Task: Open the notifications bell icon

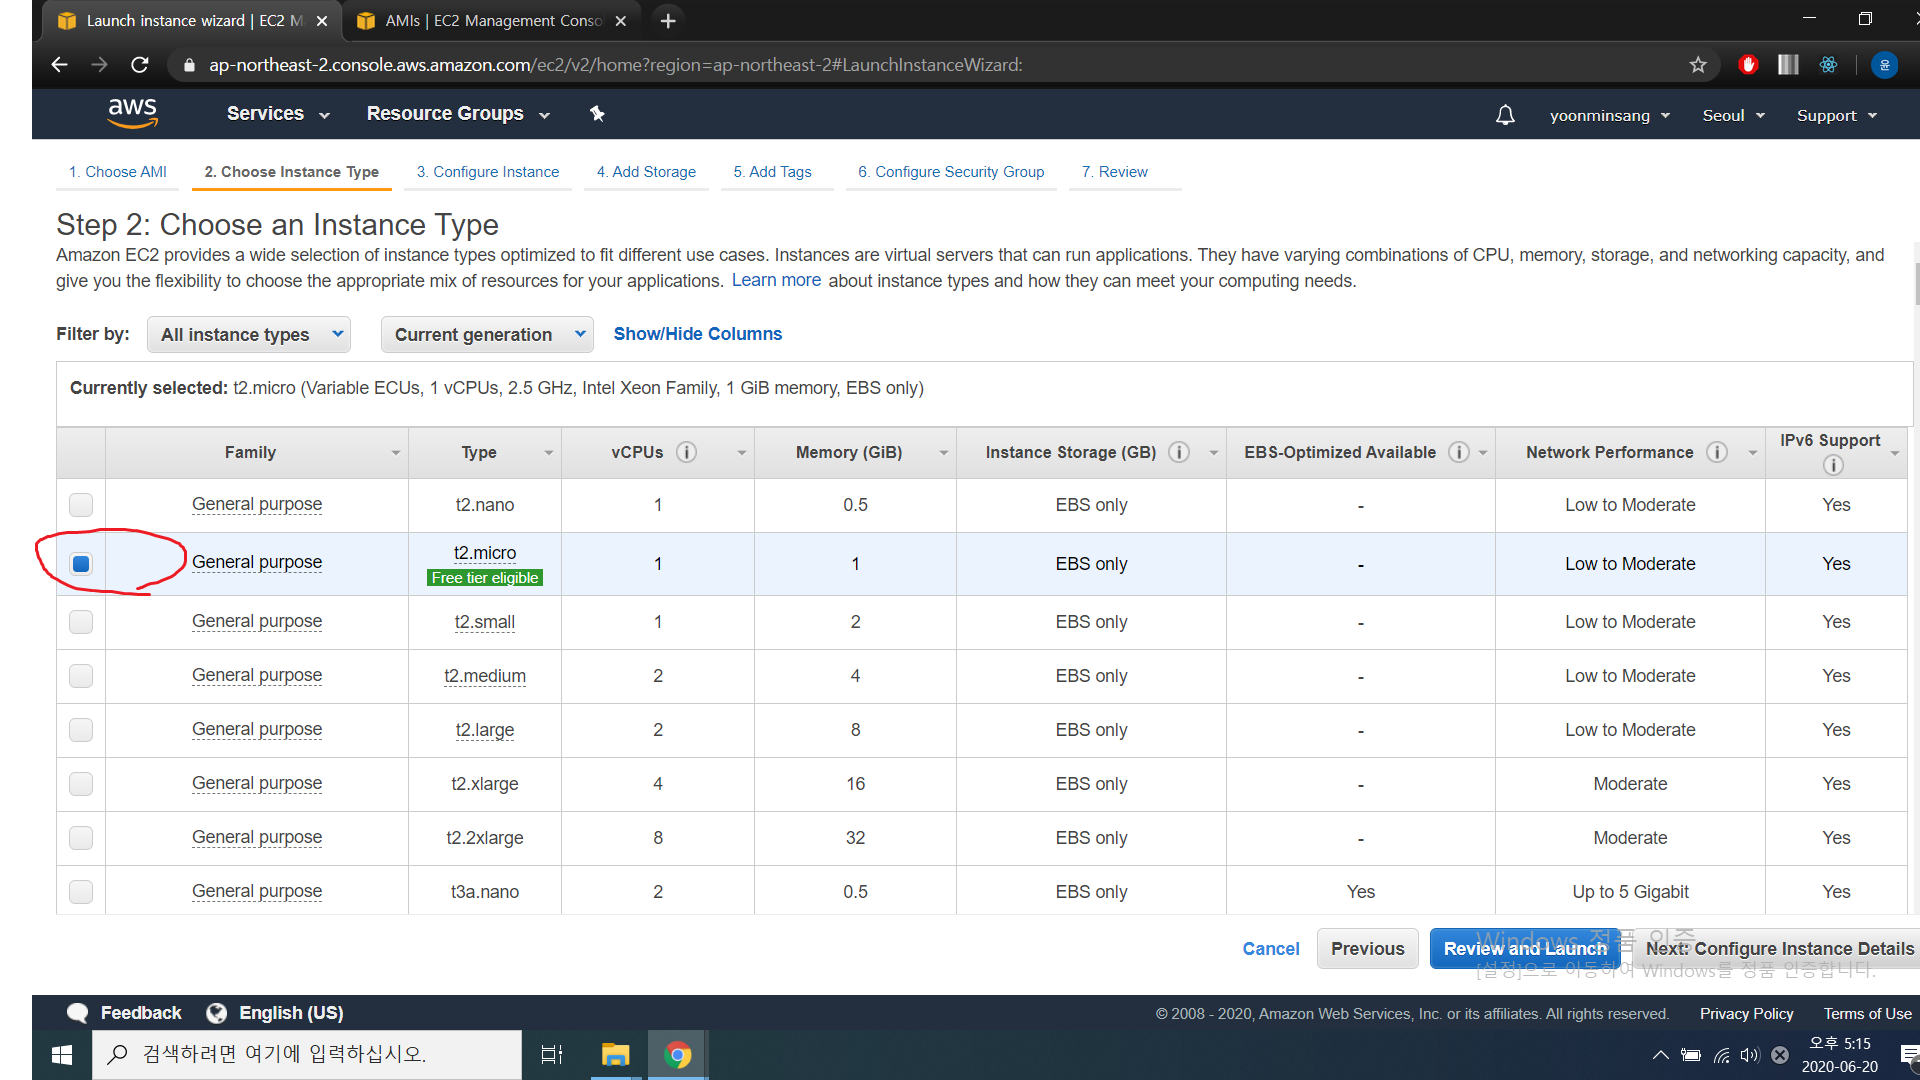Action: 1505,116
